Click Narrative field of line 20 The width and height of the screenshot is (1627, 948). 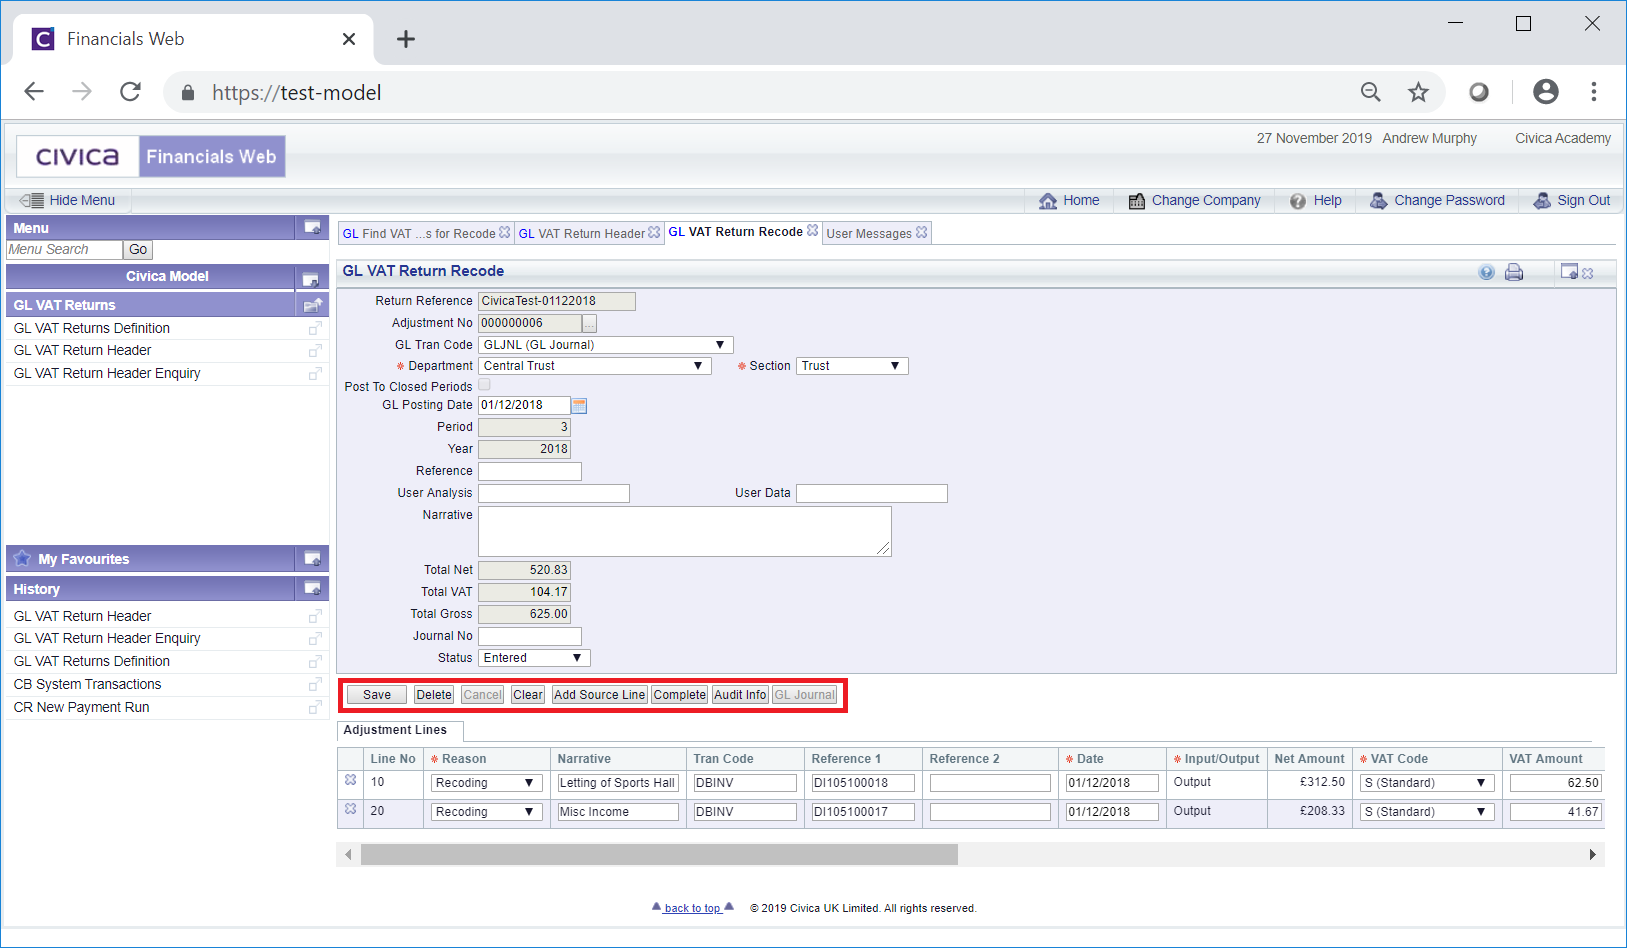click(x=618, y=812)
